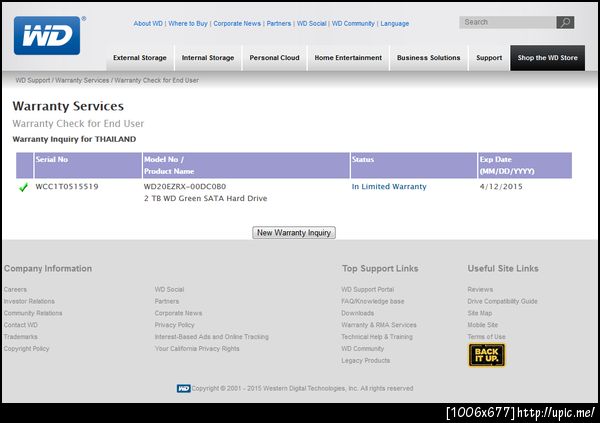The height and width of the screenshot is (423, 600).
Task: Open the About WD link
Action: click(x=148, y=24)
